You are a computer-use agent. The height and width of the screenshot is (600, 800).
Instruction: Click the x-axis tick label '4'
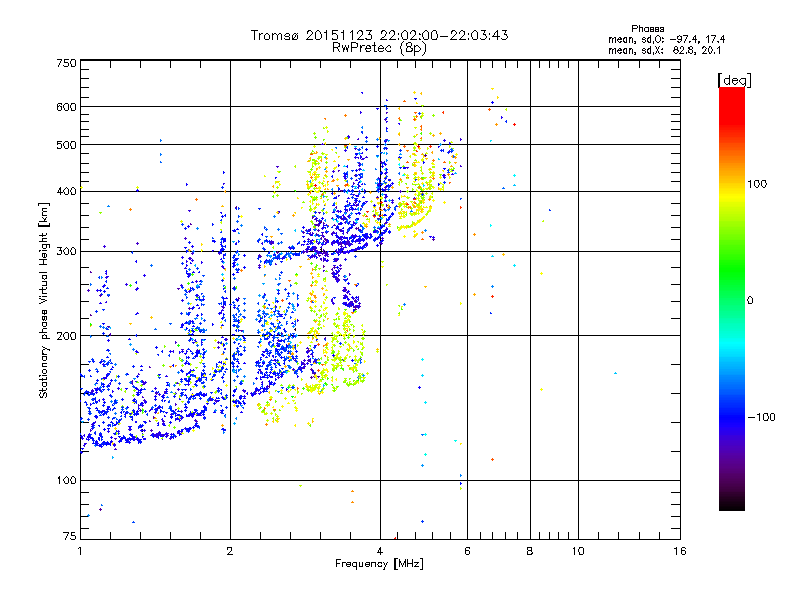pyautogui.click(x=380, y=551)
